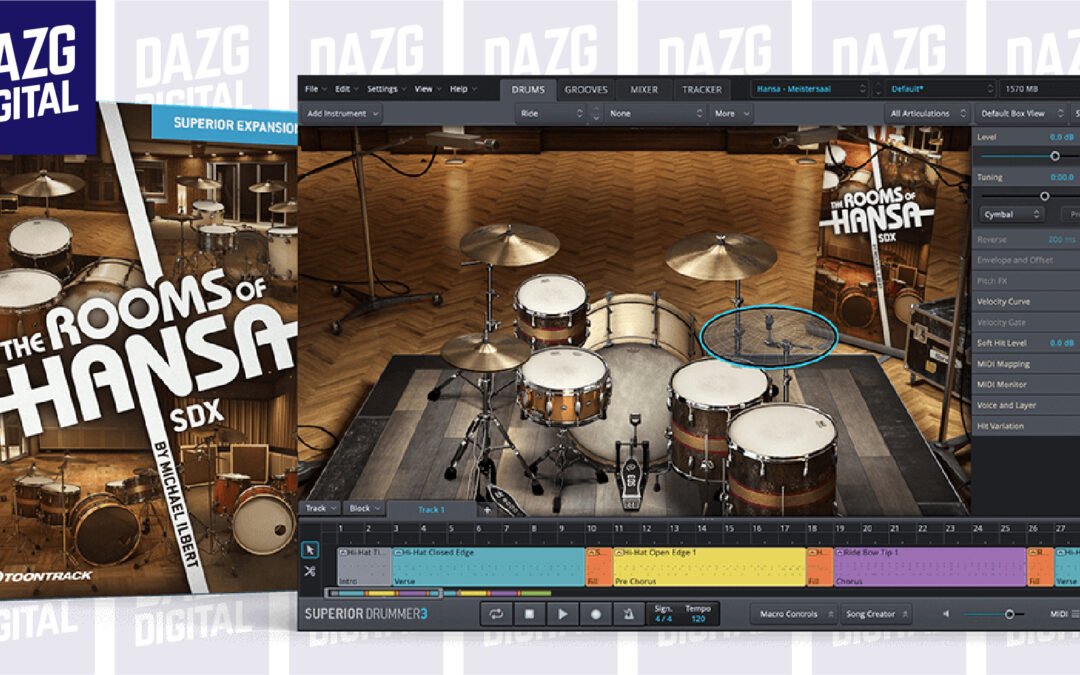
Task: Open the Block dropdown menu
Action: click(x=365, y=508)
